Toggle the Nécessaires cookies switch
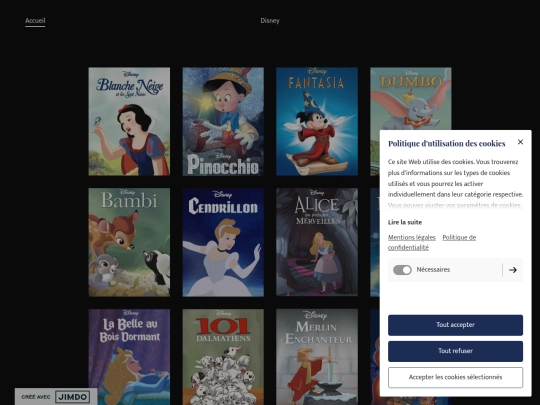Image resolution: width=540 pixels, height=405 pixels. (x=402, y=270)
